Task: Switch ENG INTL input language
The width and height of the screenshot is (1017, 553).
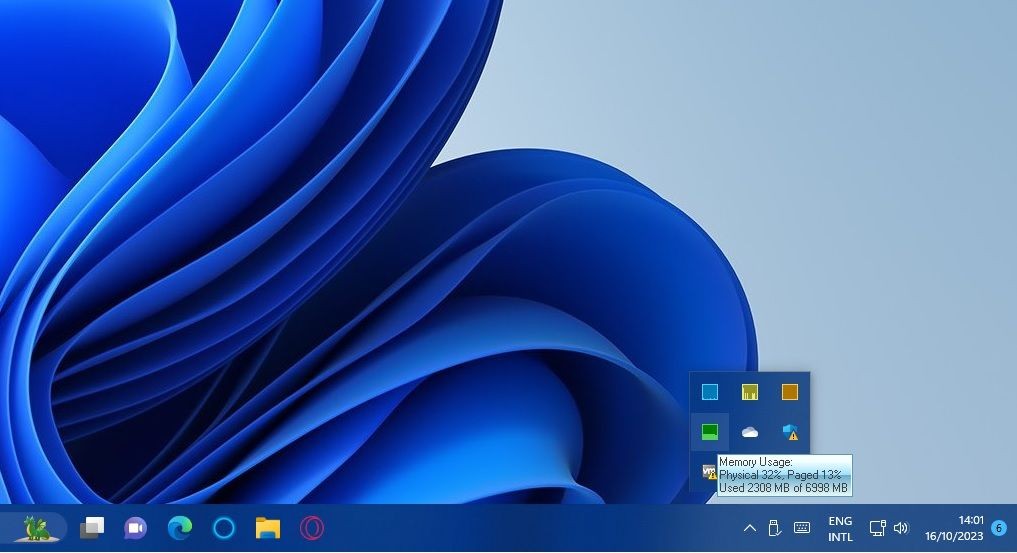Action: click(840, 528)
